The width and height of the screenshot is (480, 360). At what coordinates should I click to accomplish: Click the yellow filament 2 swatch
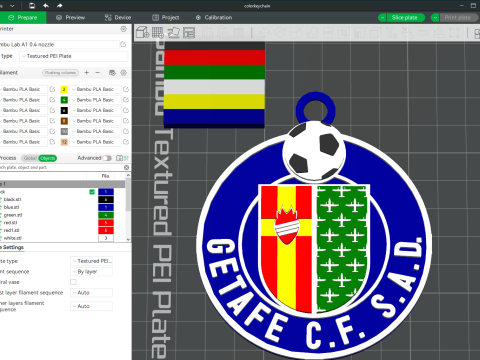tap(64, 89)
